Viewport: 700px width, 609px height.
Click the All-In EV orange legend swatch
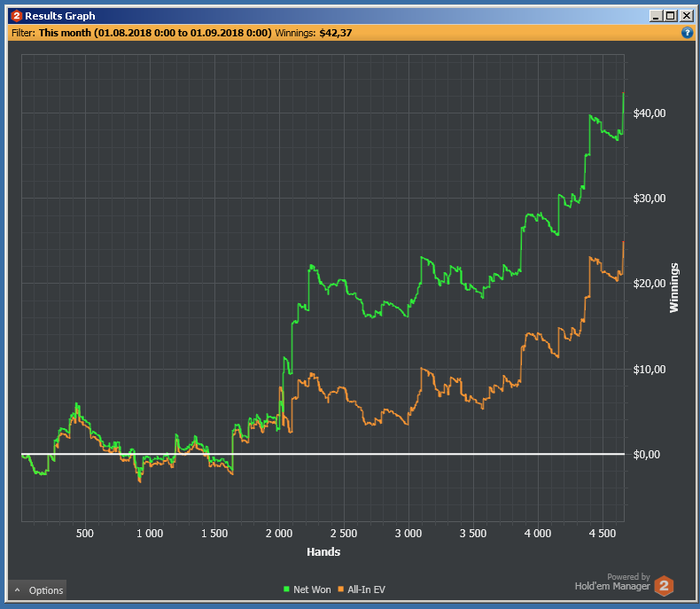pos(341,589)
